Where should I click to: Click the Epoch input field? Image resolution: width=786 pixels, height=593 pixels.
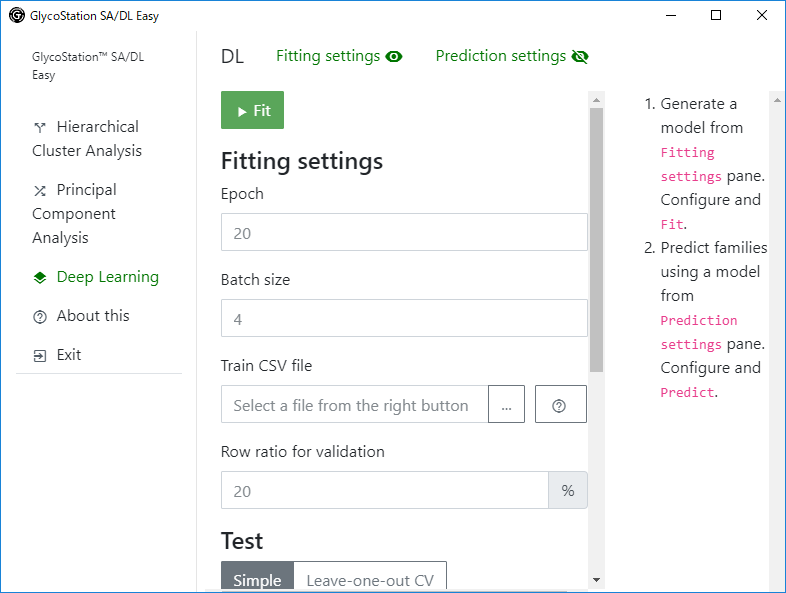pos(404,232)
